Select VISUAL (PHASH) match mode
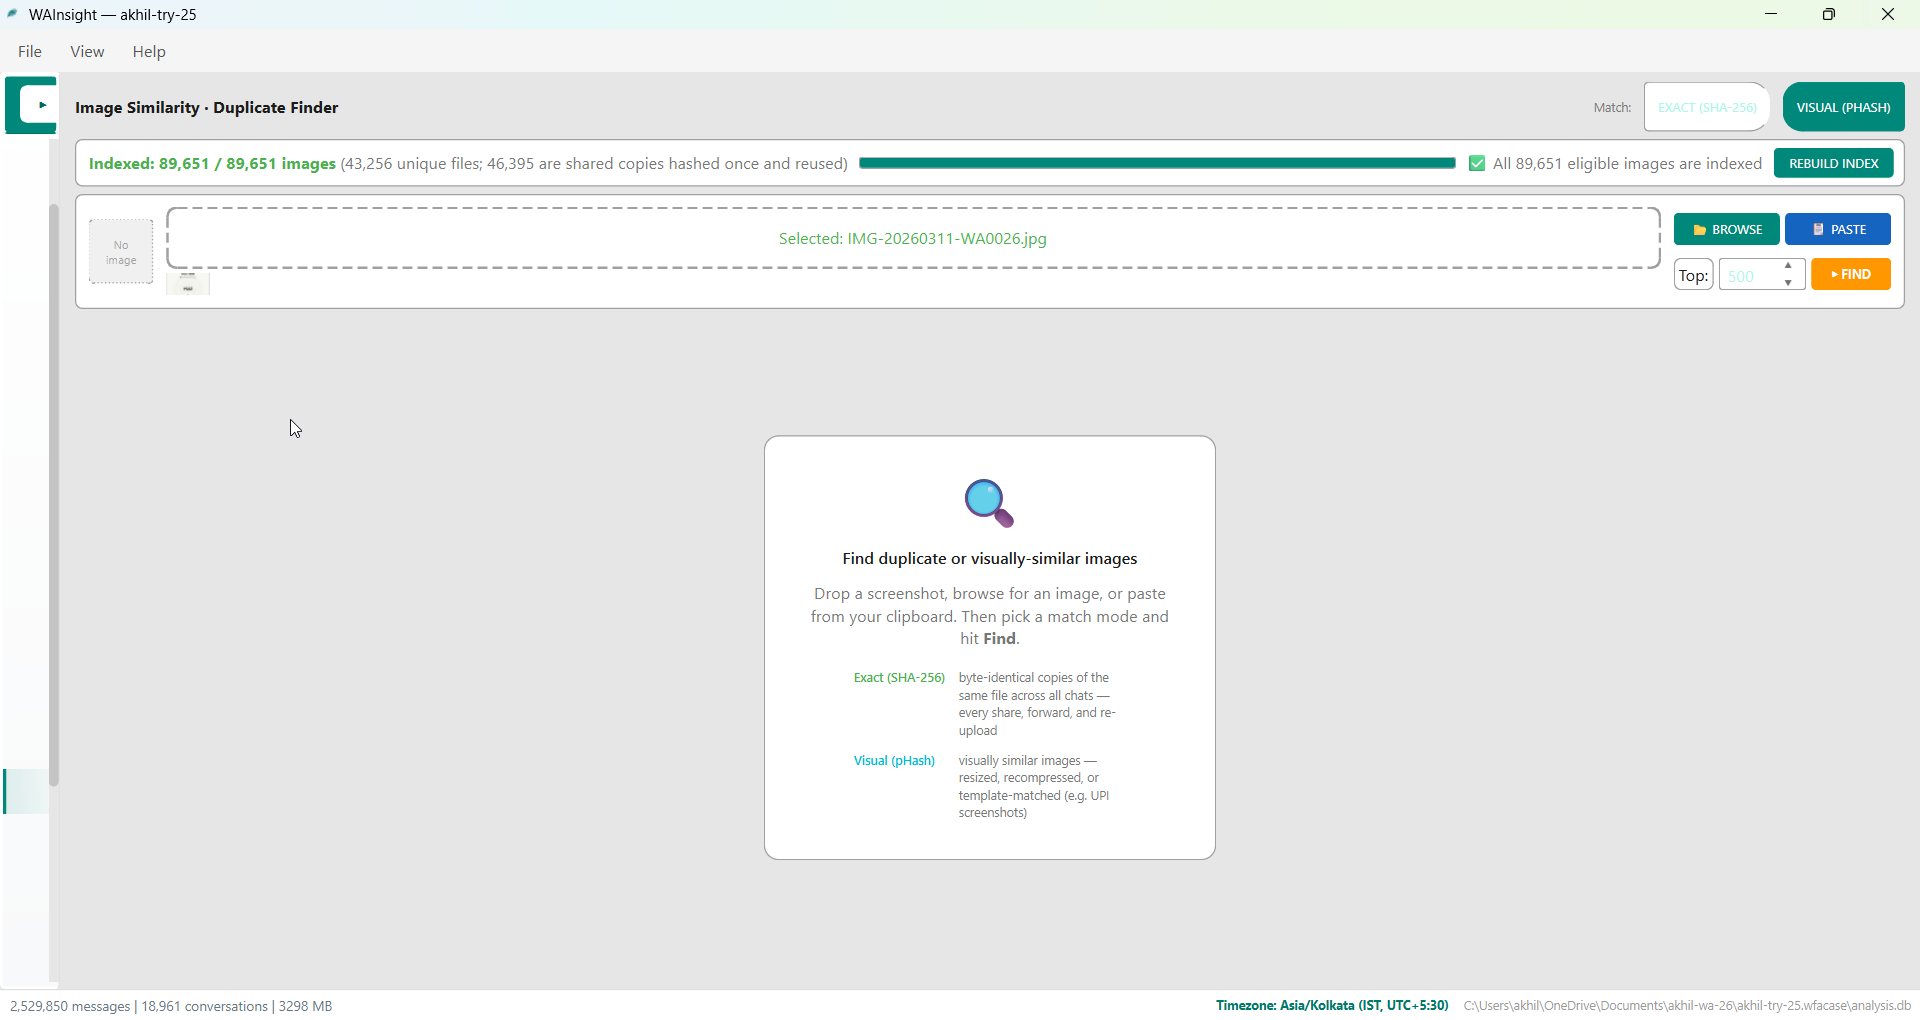 pyautogui.click(x=1843, y=107)
